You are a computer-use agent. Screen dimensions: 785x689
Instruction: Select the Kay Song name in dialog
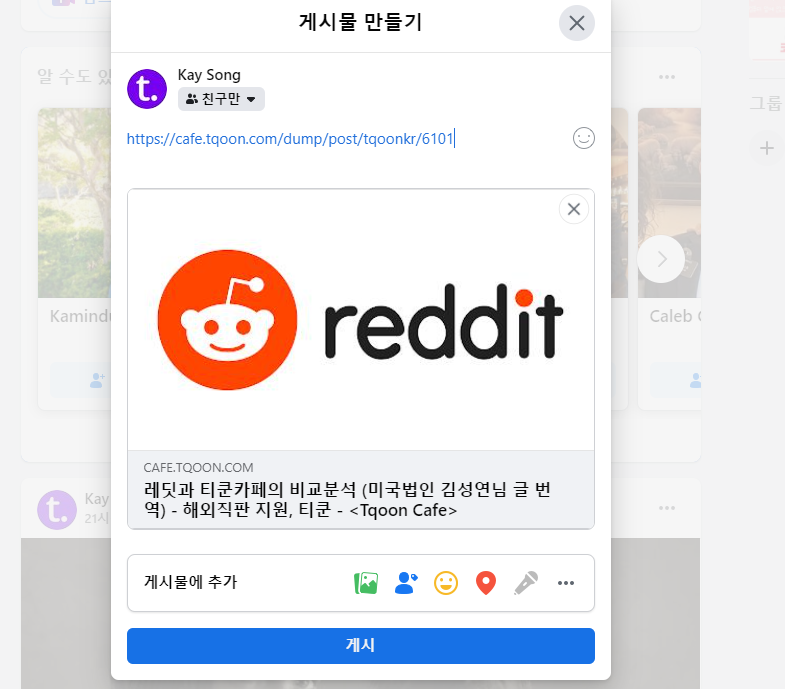pyautogui.click(x=209, y=75)
